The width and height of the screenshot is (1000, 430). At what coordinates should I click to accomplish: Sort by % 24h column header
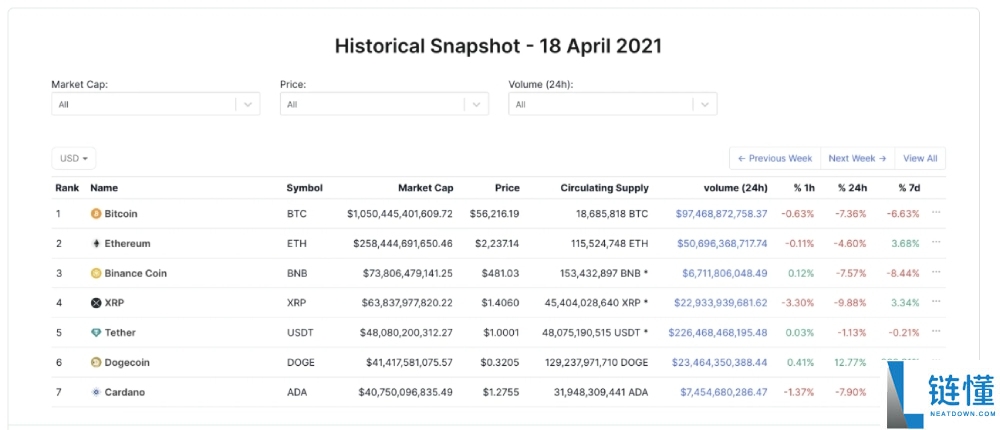click(852, 188)
